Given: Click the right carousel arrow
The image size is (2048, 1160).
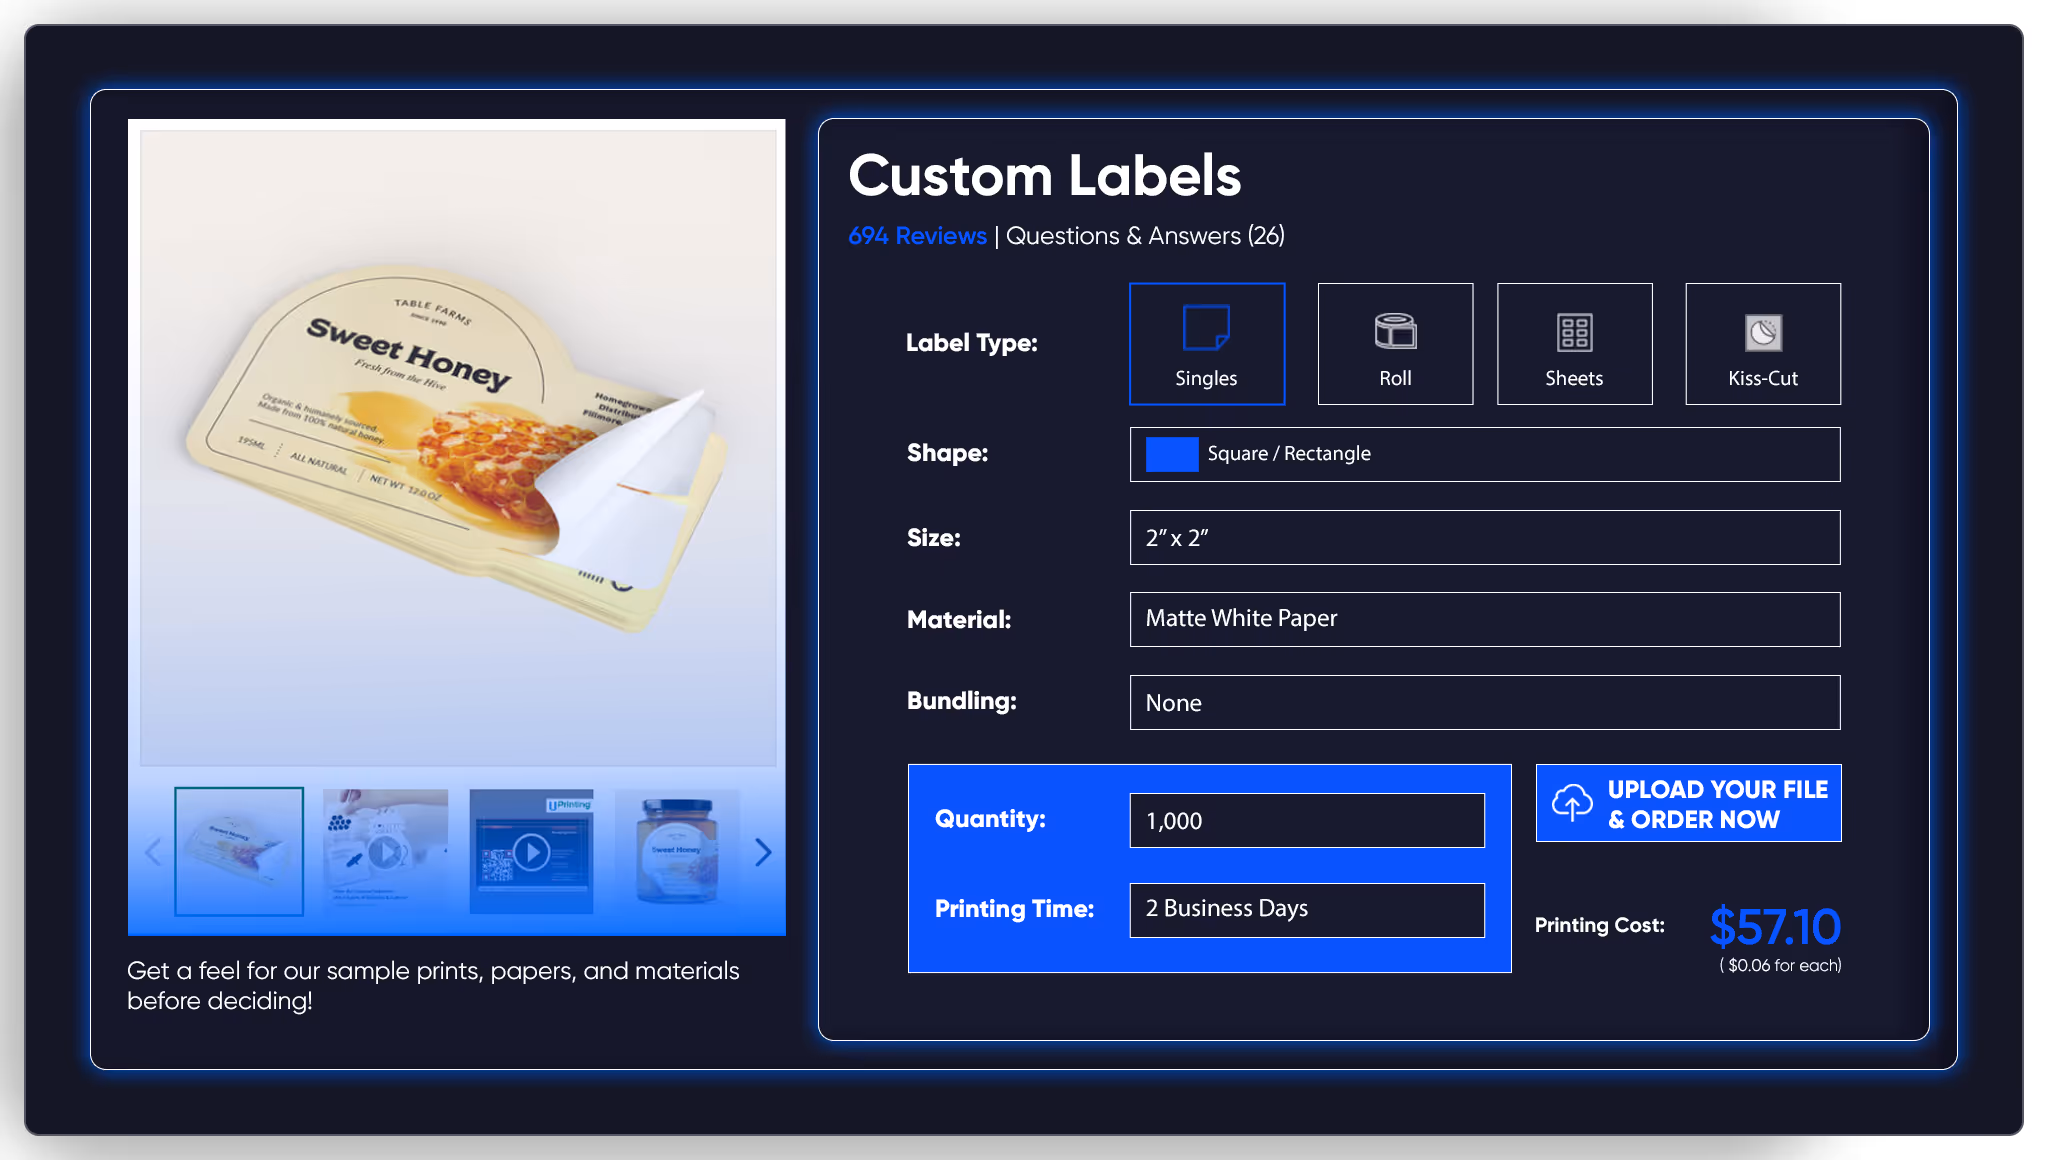Looking at the screenshot, I should 763,852.
